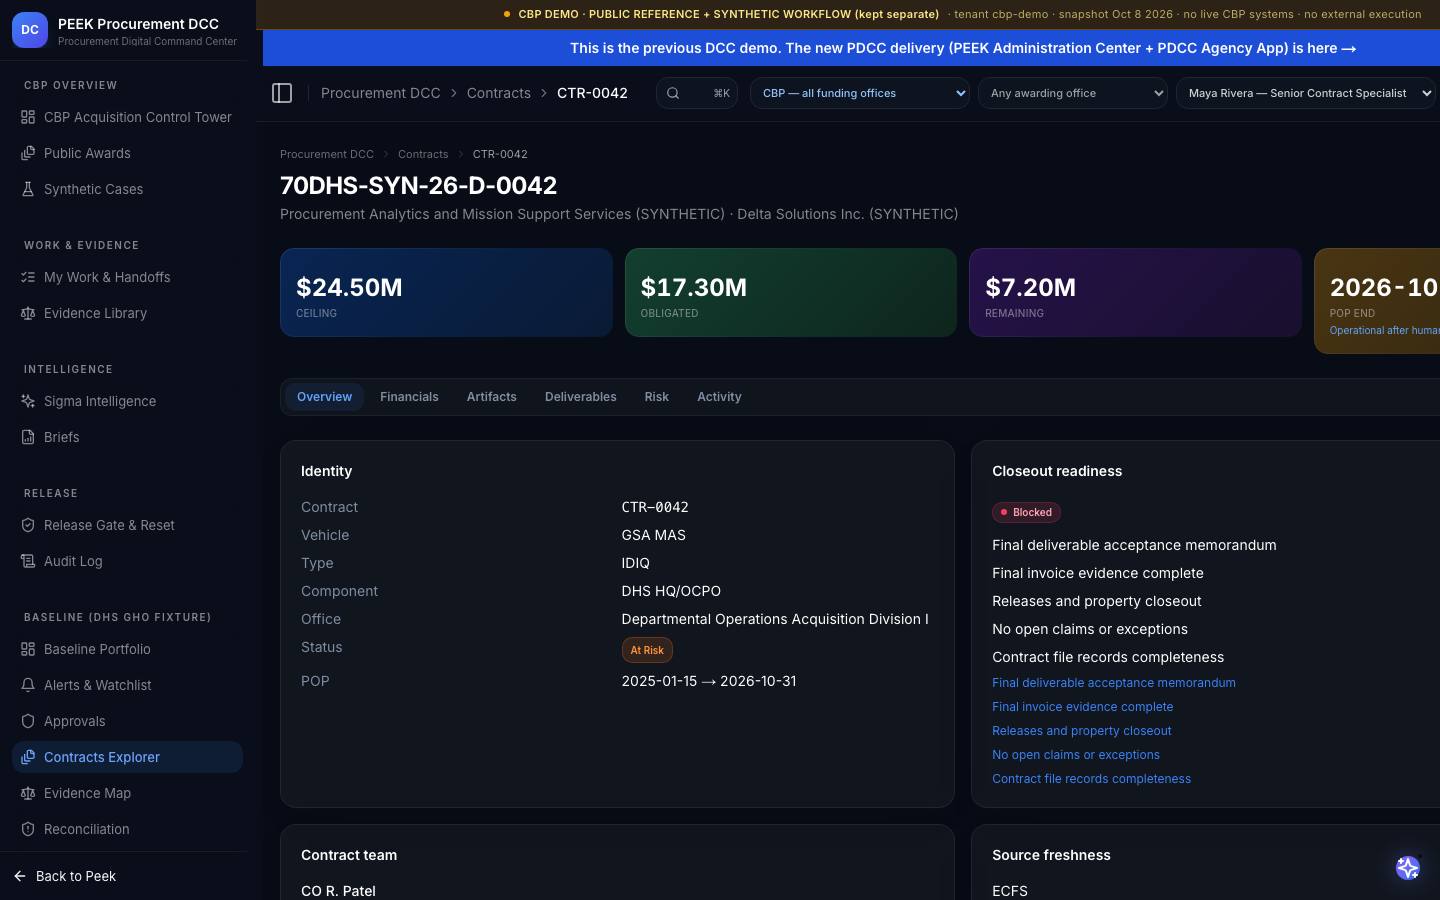Open CBP Acquisition Control Tower icon
Image resolution: width=1440 pixels, height=900 pixels.
click(28, 117)
